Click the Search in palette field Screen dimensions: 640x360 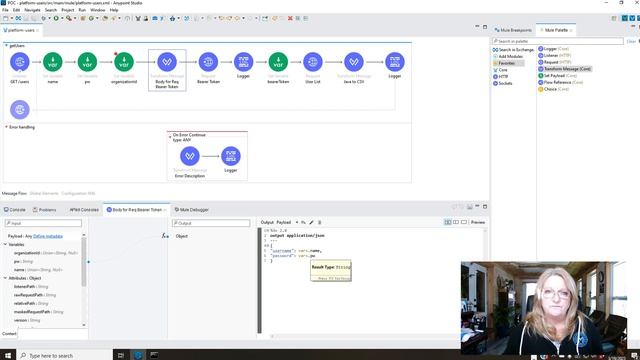point(558,41)
